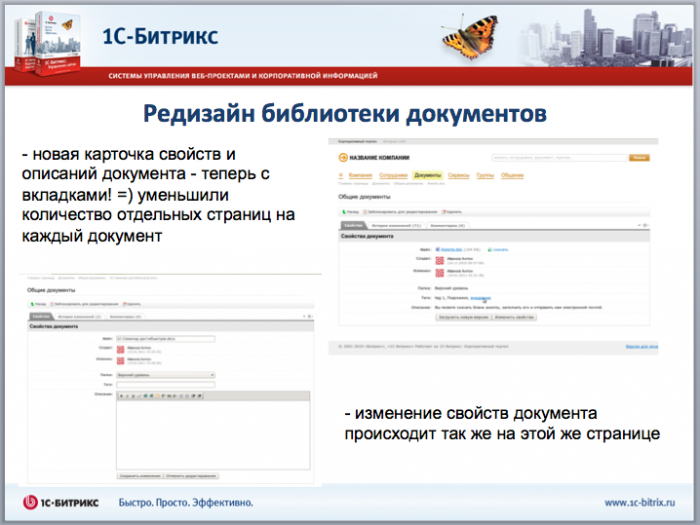Click the www.1c-bitrix.ru address in slide footer

(640, 503)
